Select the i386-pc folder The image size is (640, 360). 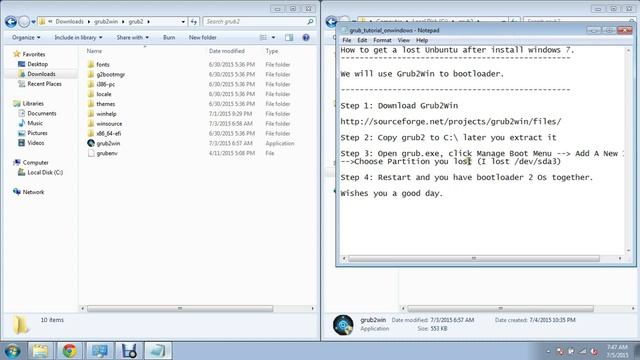(x=106, y=84)
